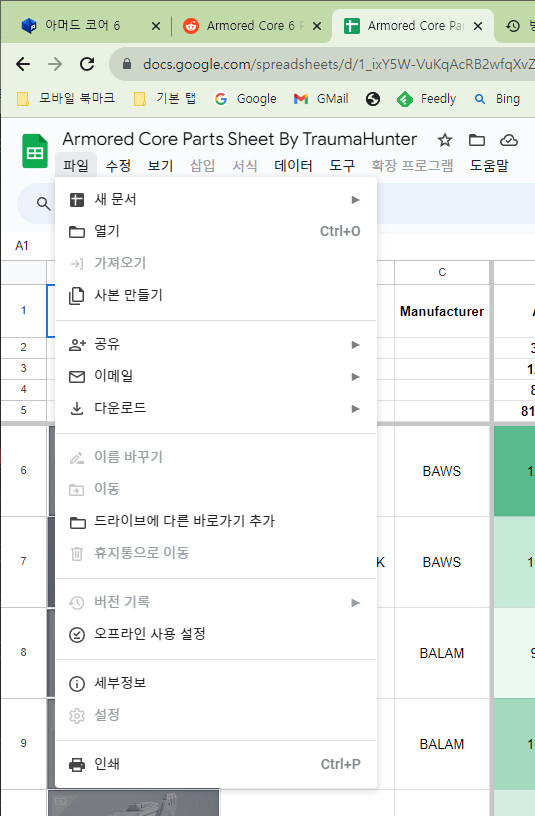Click the BALAM cell in row 8
Viewport: 535px width, 816px height.
click(442, 653)
